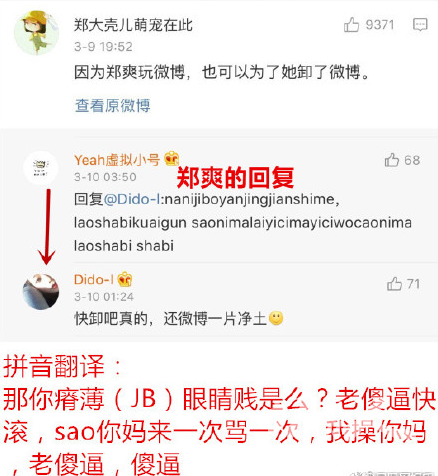
Task: Like the Yeah虚拟小号 reply with 68 likes
Action: 392,160
